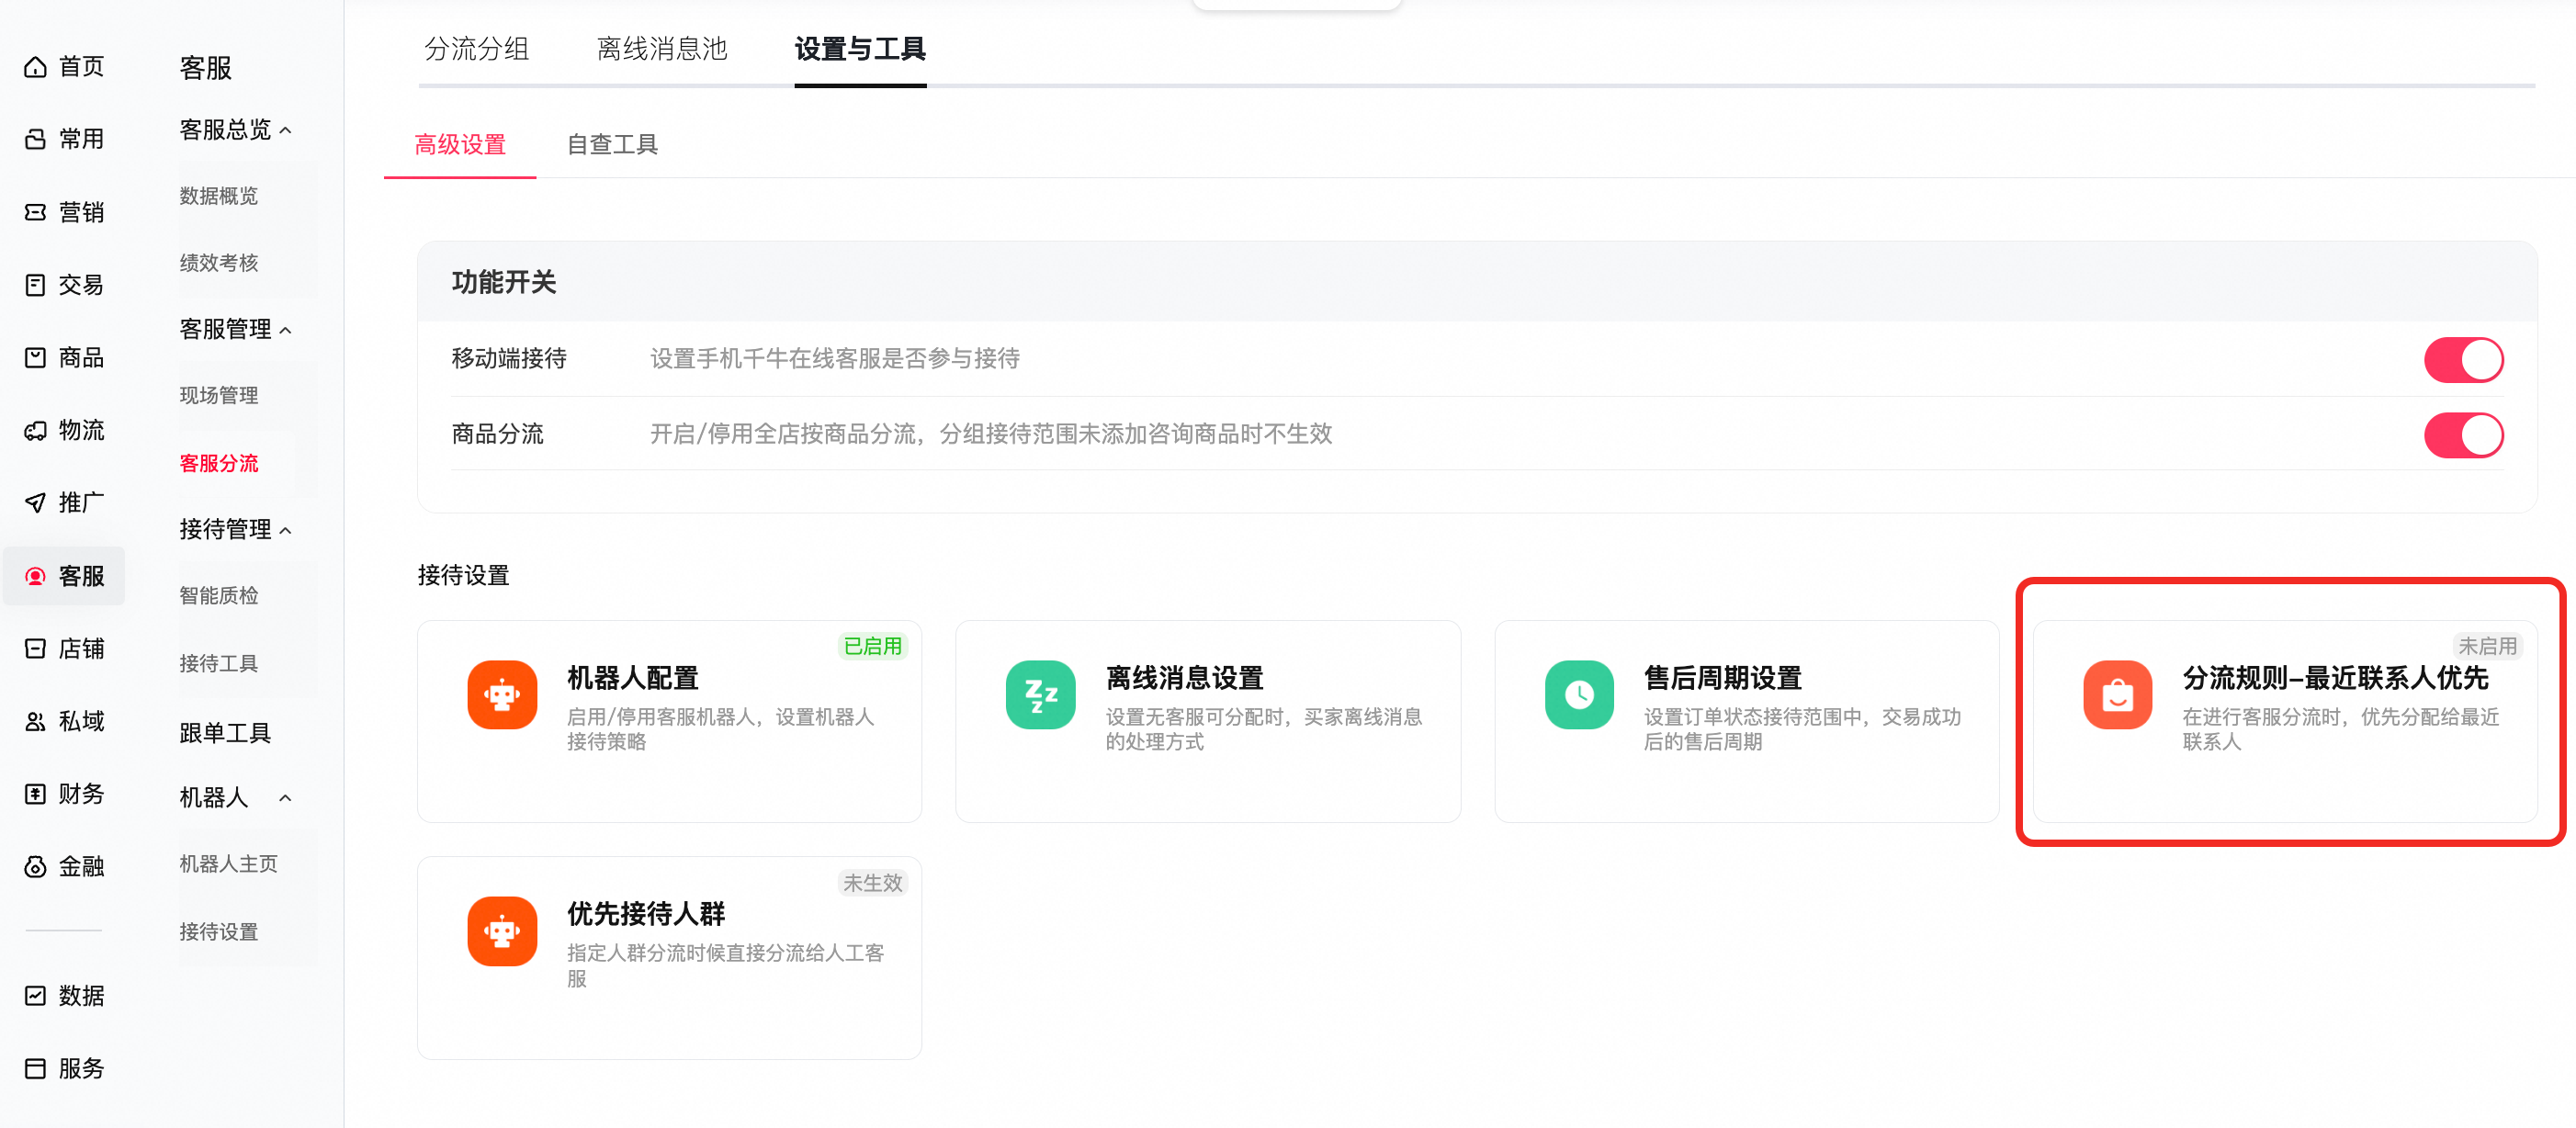The width and height of the screenshot is (2576, 1128).
Task: Open 现场管理 in the side menu
Action: click(x=219, y=395)
